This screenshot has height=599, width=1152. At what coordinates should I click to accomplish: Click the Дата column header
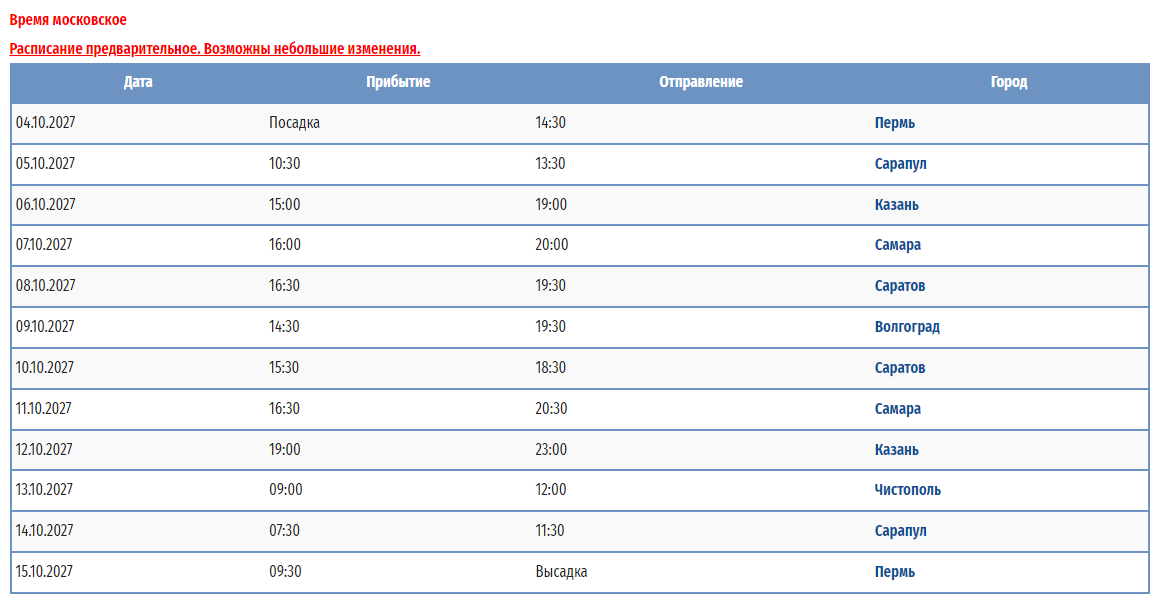[138, 82]
